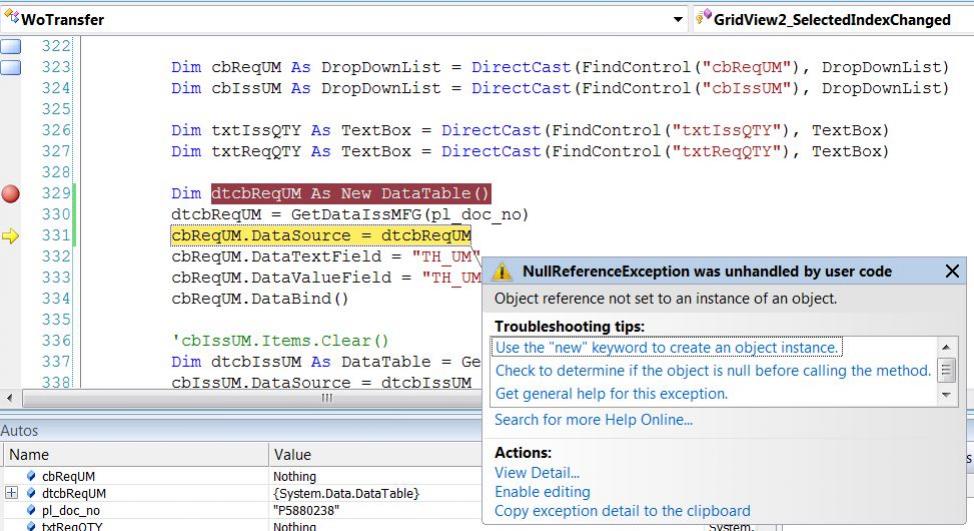Click the variable icon next to pl_doc_no in Autos

(x=31, y=510)
